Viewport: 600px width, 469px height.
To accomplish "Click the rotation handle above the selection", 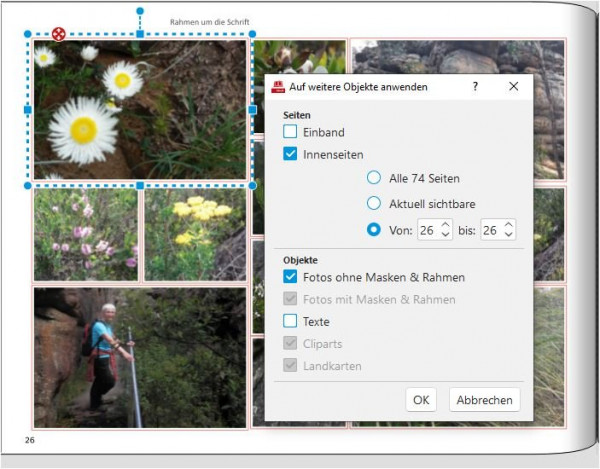I will click(140, 11).
